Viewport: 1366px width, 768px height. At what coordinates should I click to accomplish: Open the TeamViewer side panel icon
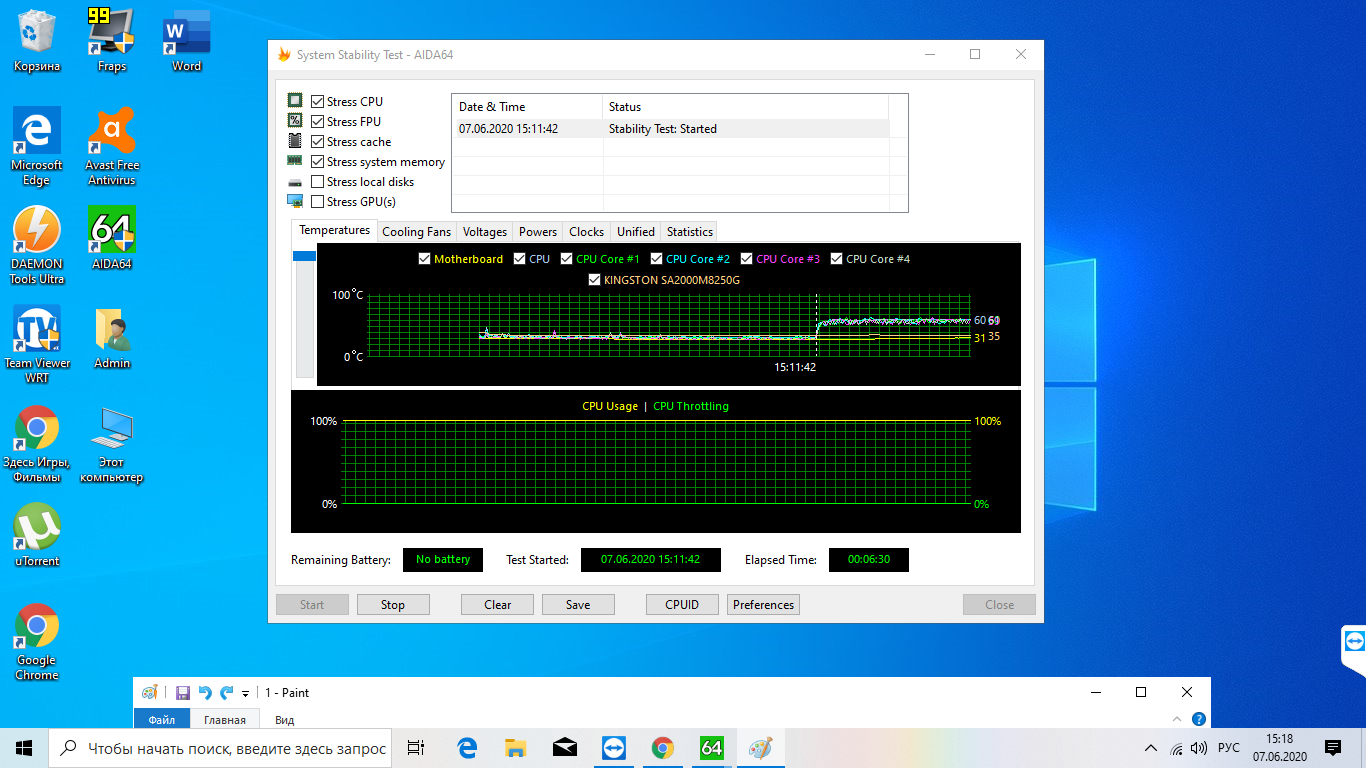click(1354, 641)
